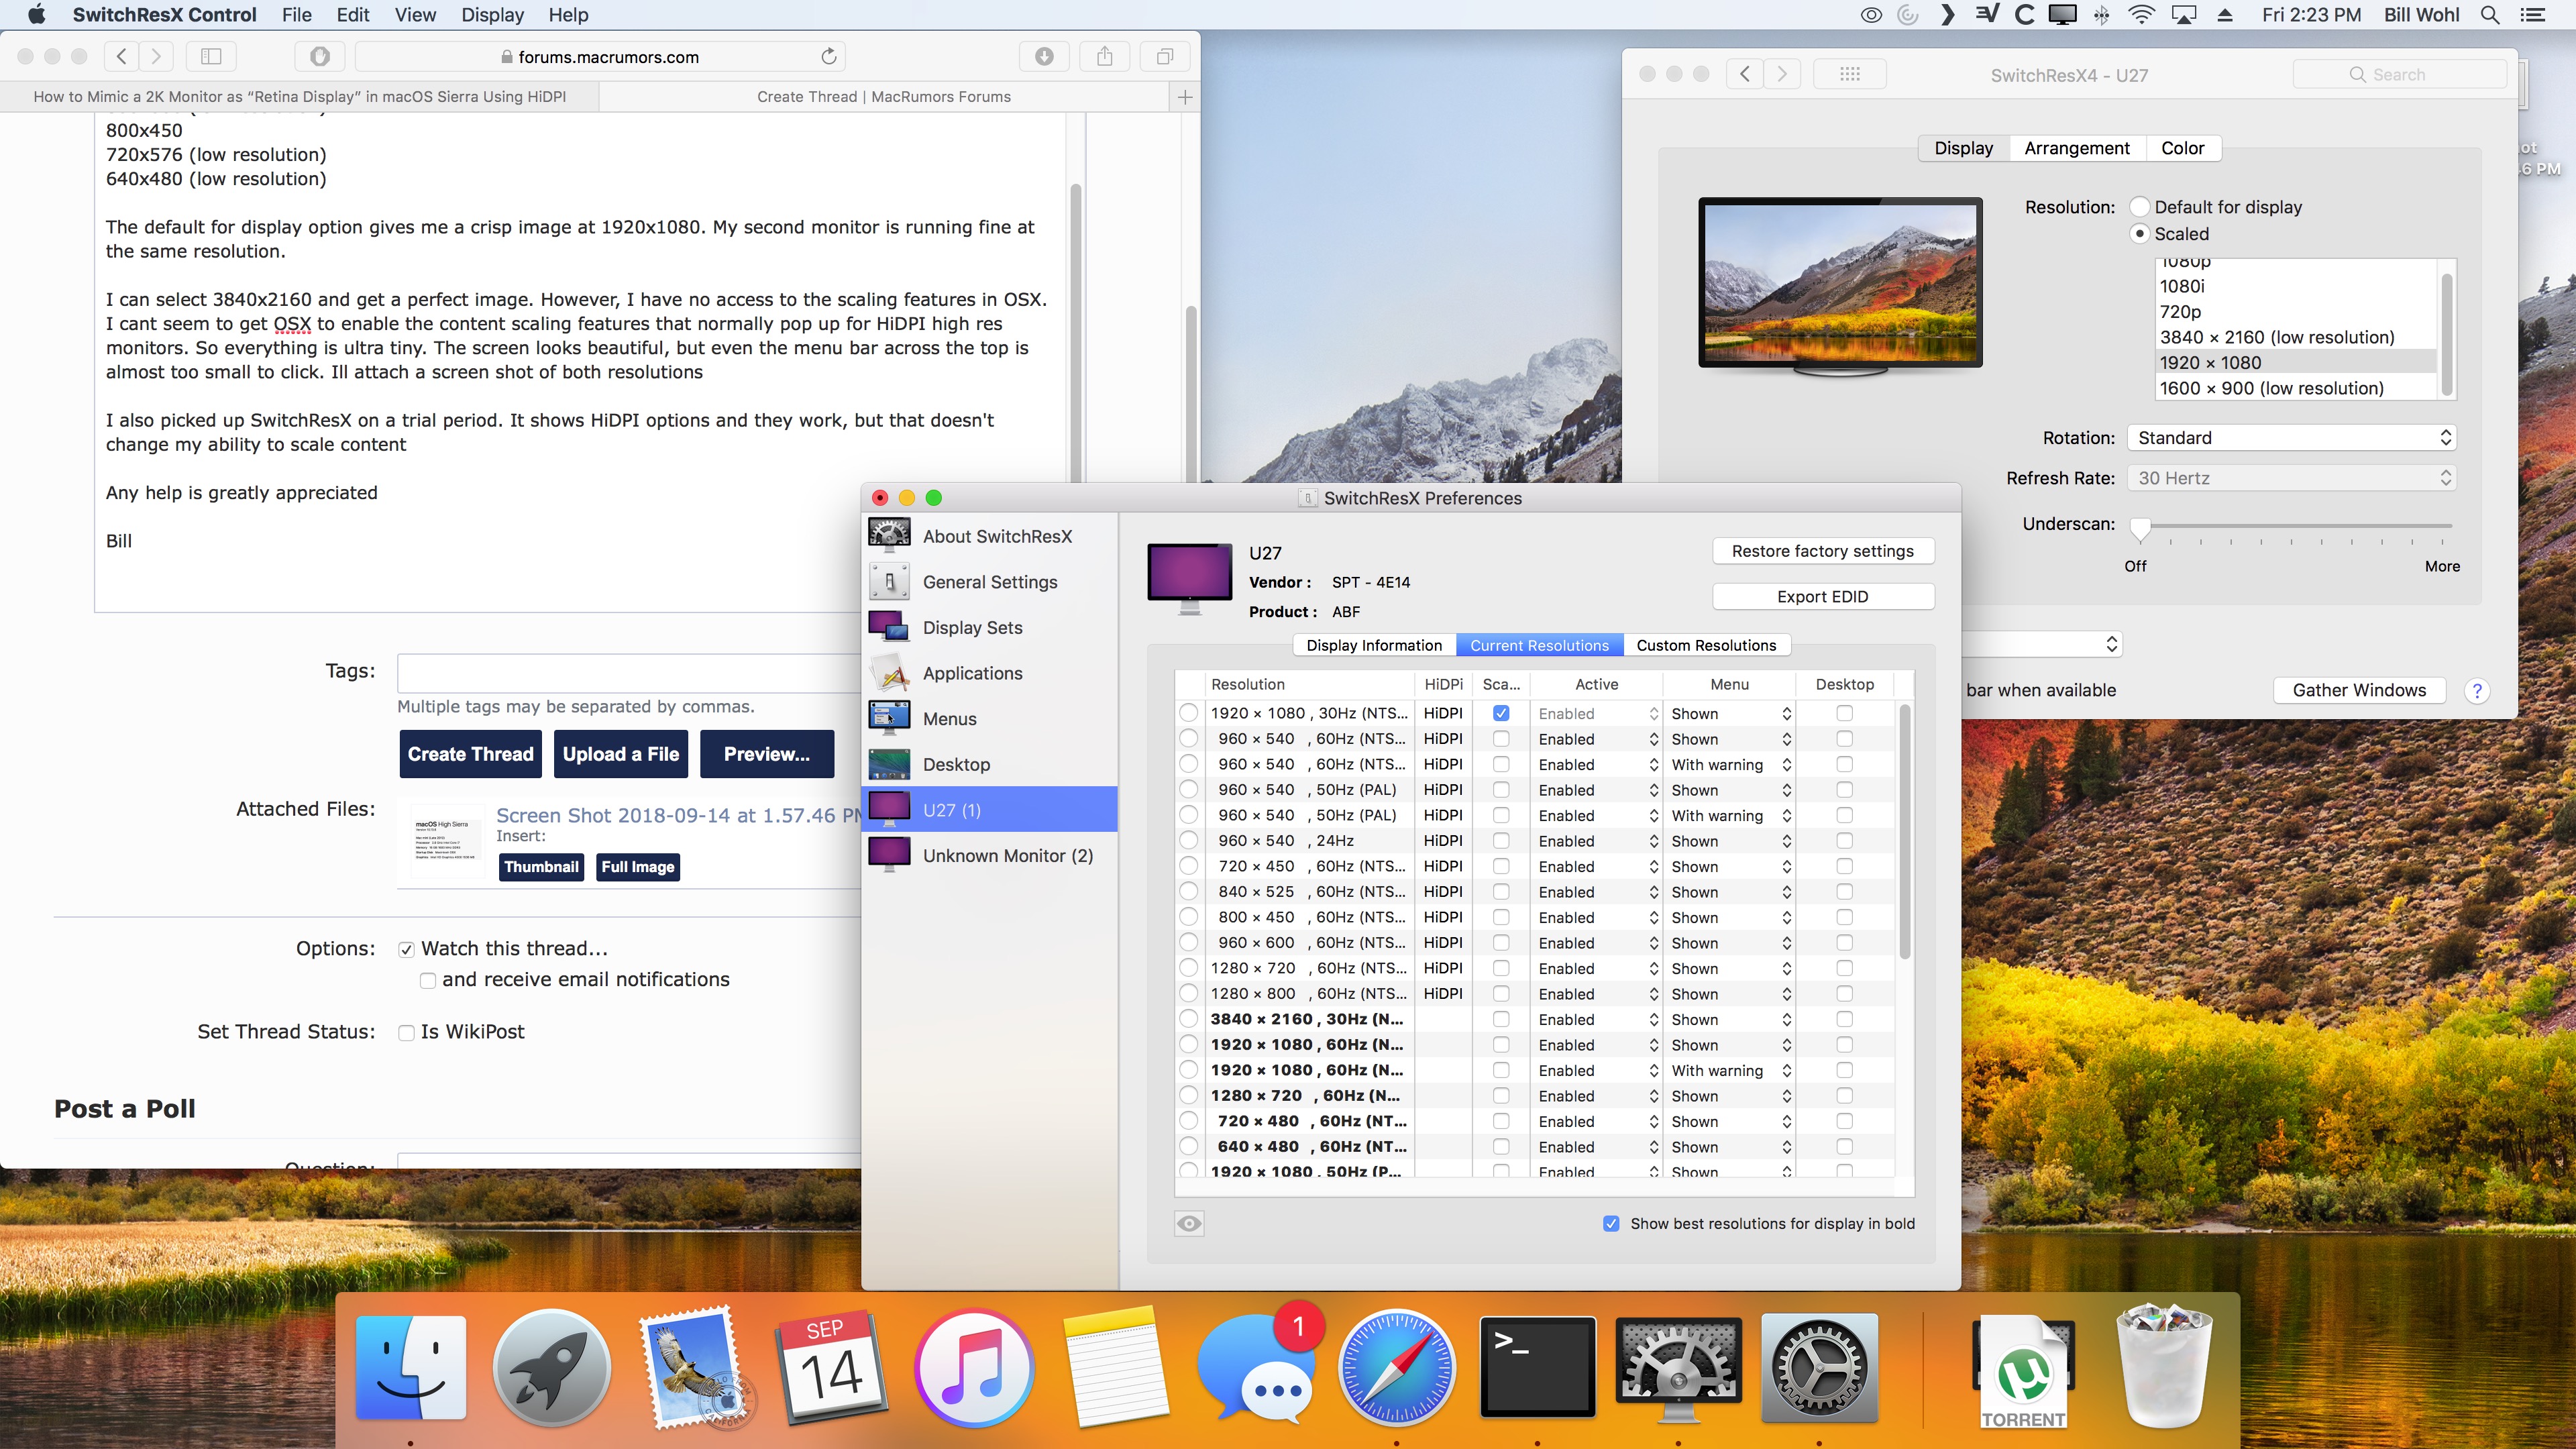Open Menu dropdown for 960 × 540 50Hz With warning row
This screenshot has width=2576, height=1449.
point(1730,815)
